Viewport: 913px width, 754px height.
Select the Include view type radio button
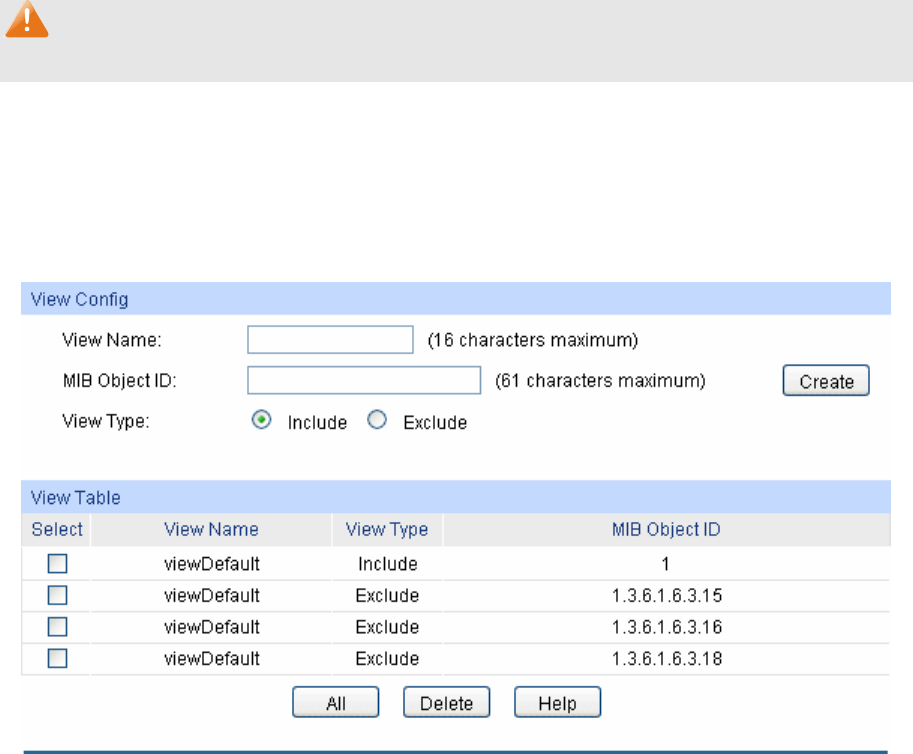point(261,421)
